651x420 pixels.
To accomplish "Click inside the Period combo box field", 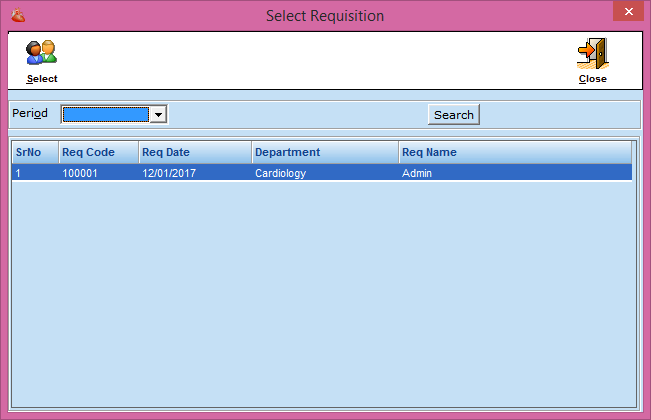I will pyautogui.click(x=105, y=115).
